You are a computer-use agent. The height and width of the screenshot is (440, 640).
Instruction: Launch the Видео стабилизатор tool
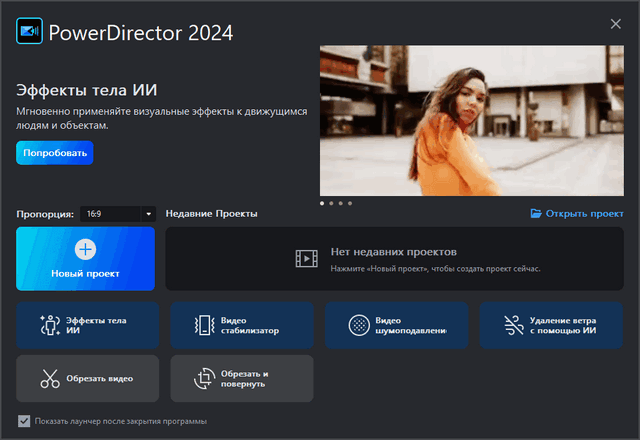pyautogui.click(x=241, y=324)
